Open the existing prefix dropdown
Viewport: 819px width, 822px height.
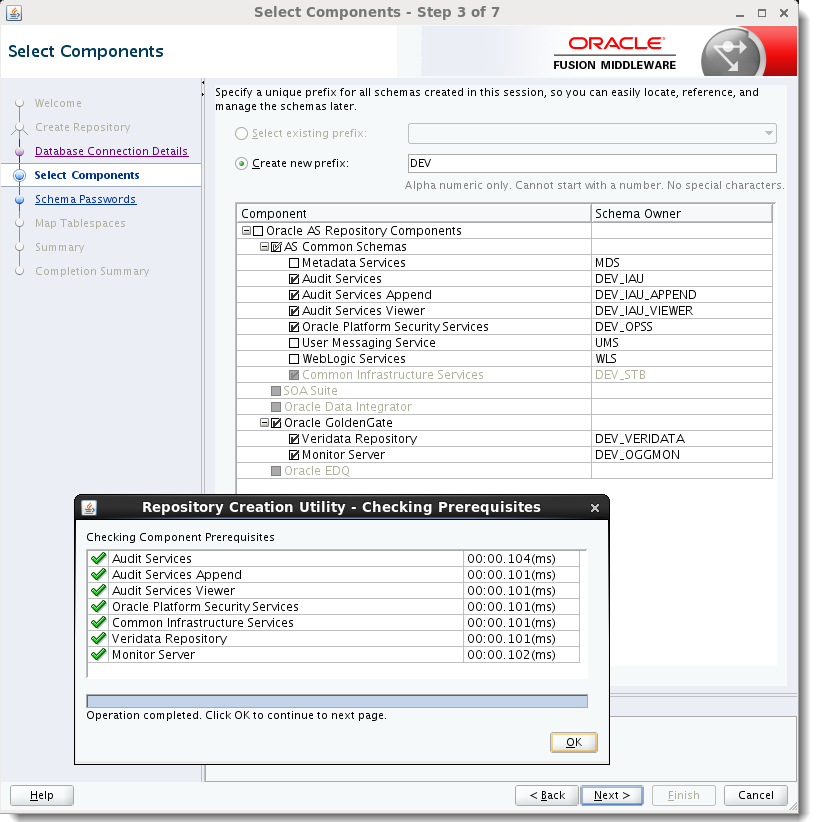pos(768,133)
